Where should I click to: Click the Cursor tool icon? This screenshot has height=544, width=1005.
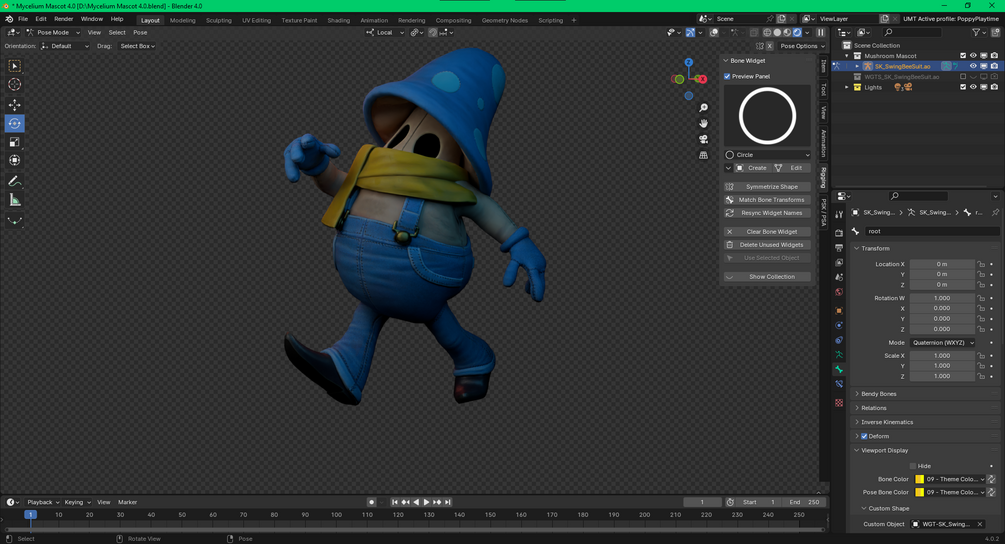tap(15, 85)
